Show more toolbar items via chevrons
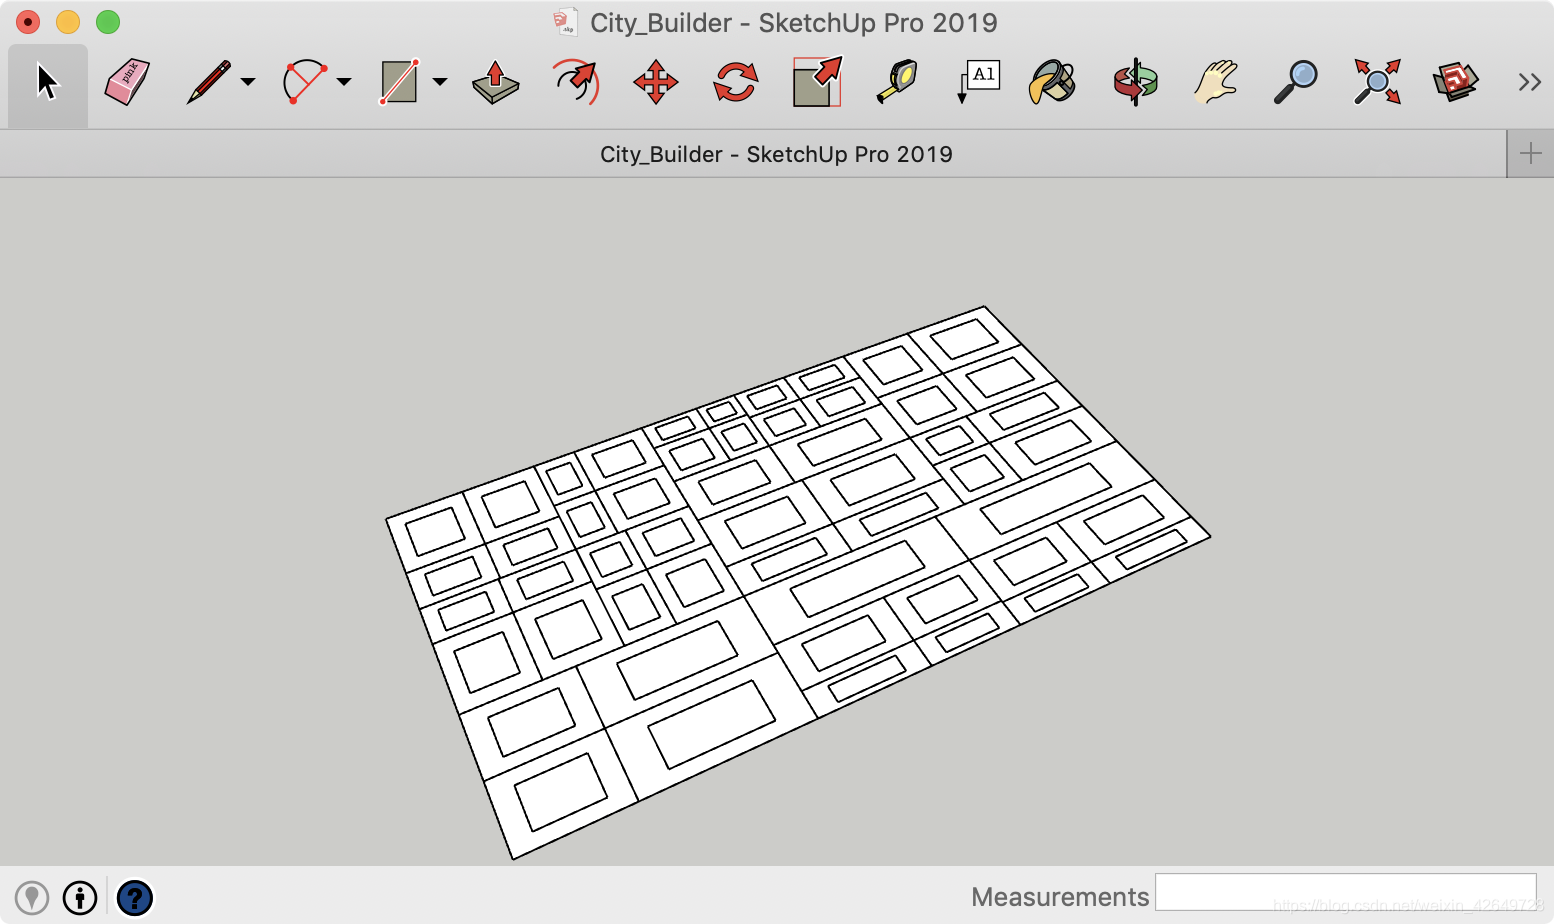 click(1529, 82)
